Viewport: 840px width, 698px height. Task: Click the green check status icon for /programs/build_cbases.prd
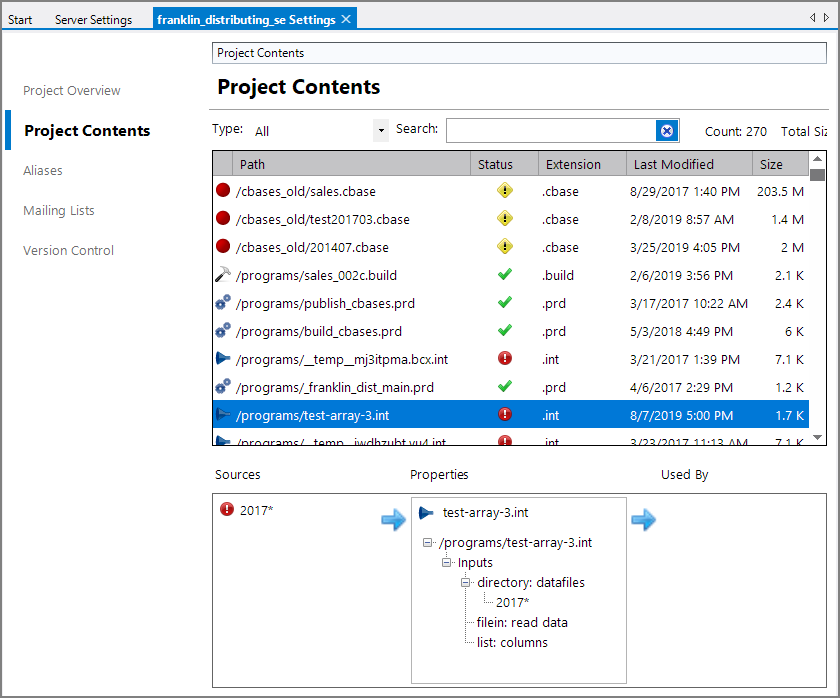point(505,331)
